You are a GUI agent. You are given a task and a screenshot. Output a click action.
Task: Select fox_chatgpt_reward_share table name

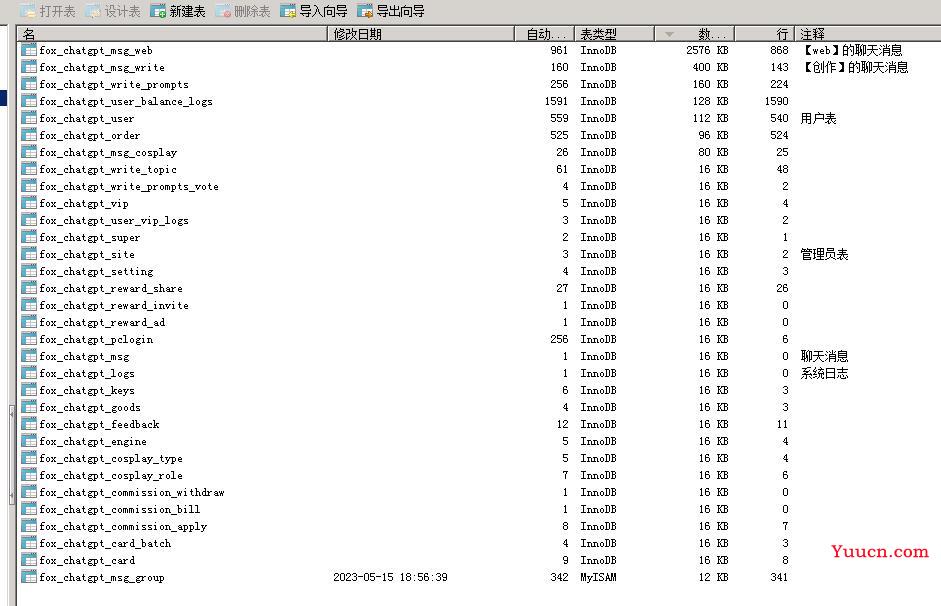(111, 289)
